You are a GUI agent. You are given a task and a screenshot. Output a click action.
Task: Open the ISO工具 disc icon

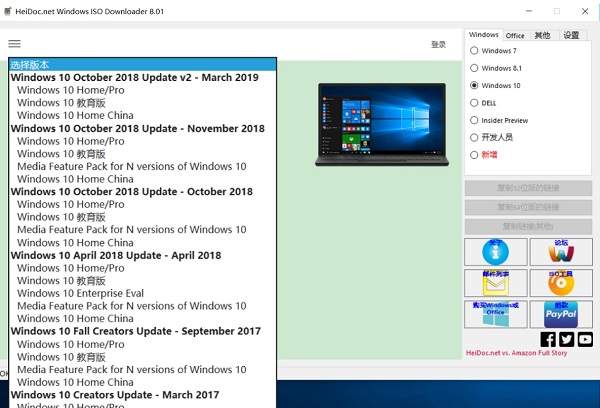(x=561, y=283)
